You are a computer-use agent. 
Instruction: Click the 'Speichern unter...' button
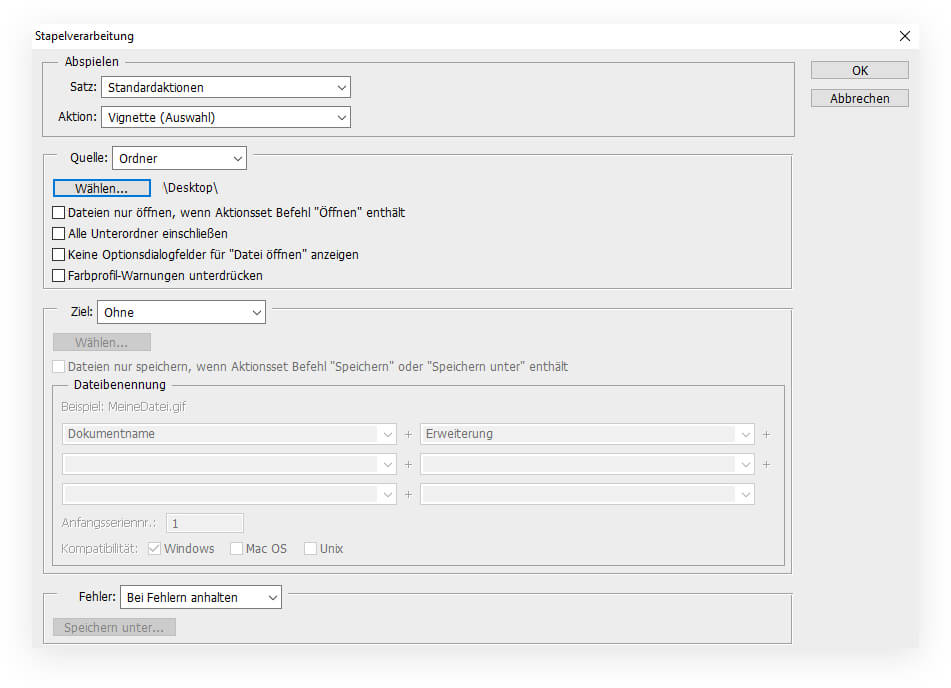[114, 628]
